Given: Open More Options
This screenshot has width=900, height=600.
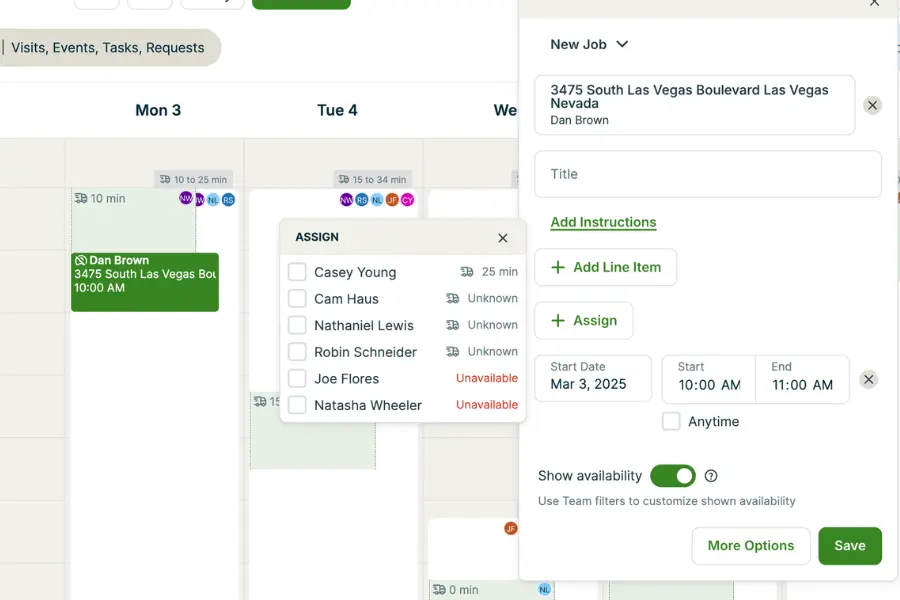Looking at the screenshot, I should coord(751,545).
